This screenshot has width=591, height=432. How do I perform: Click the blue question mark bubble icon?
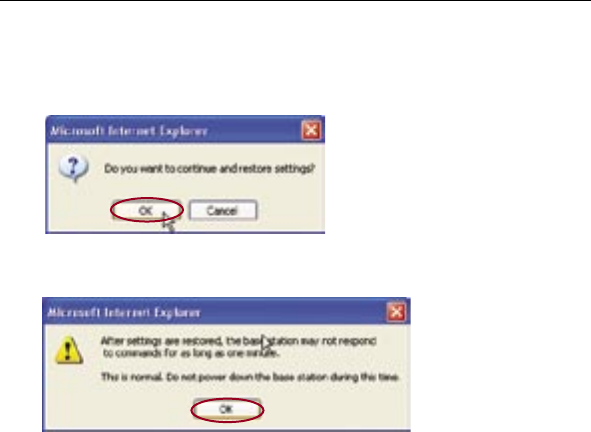pyautogui.click(x=73, y=169)
